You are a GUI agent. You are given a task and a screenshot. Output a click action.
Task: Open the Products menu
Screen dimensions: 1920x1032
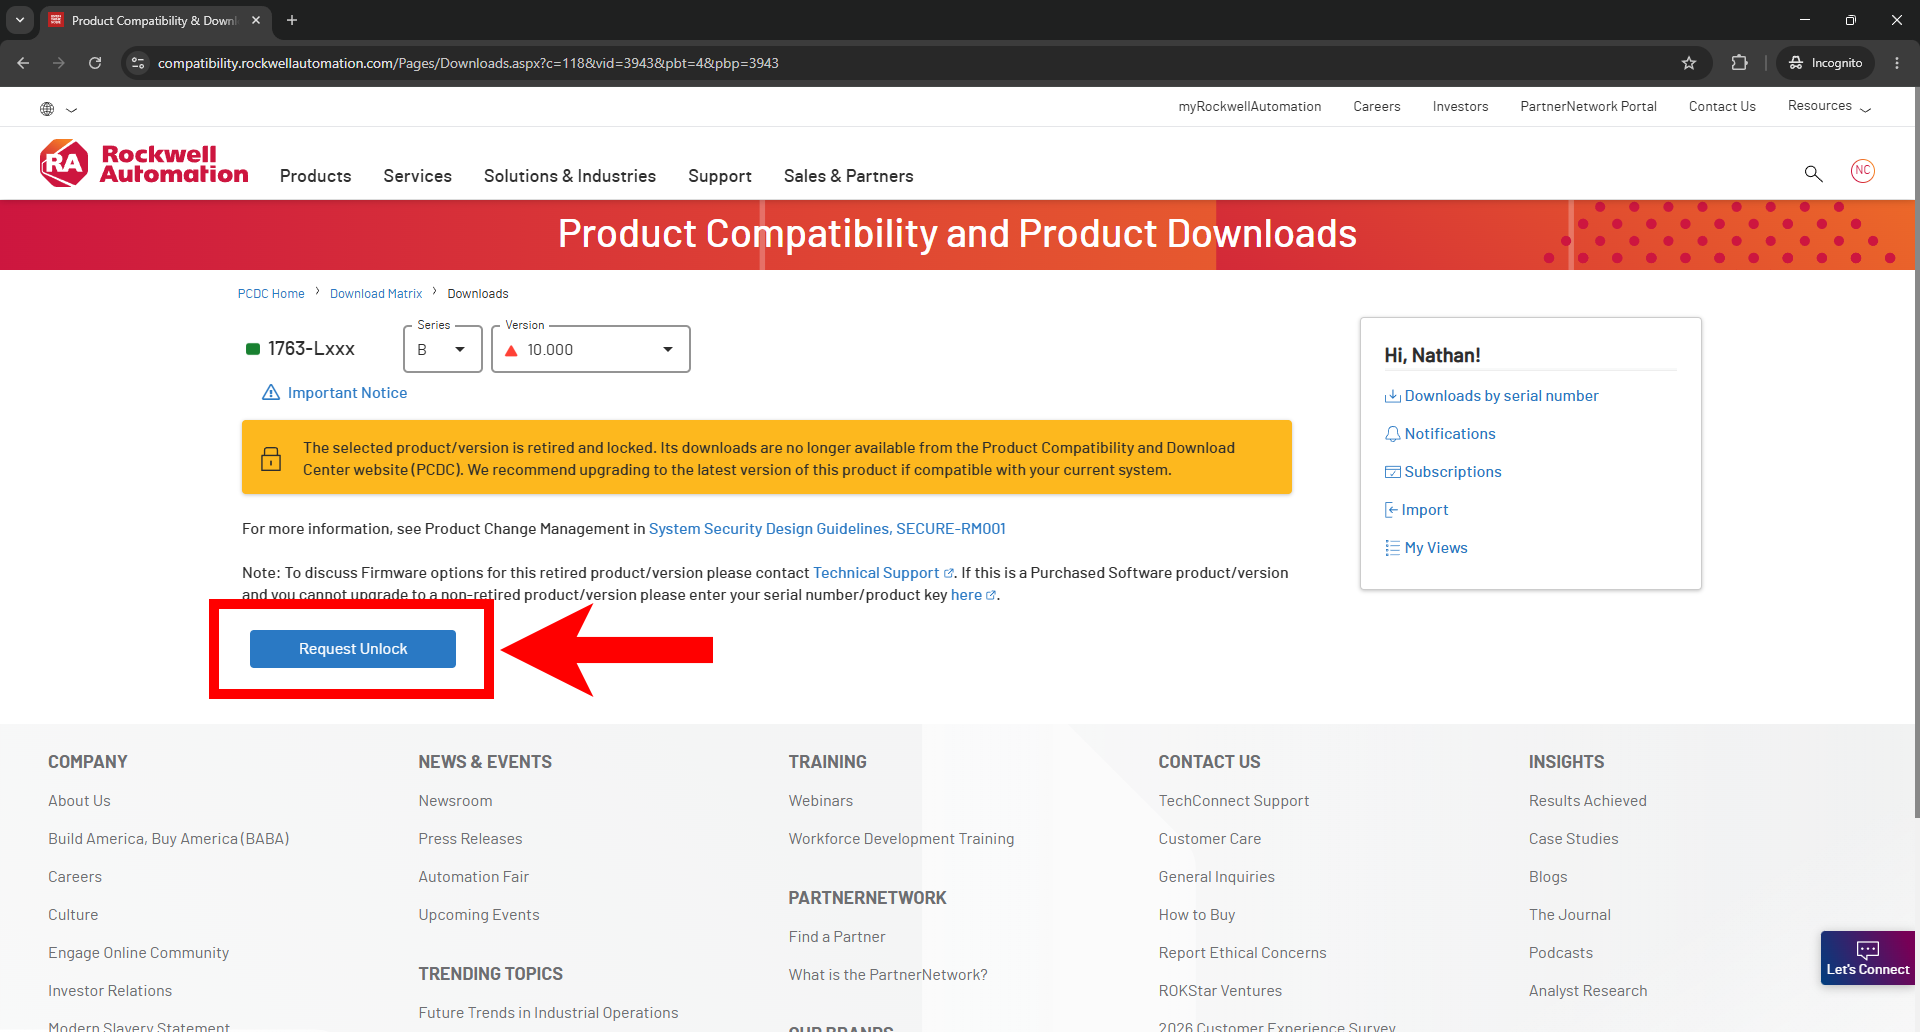[316, 176]
